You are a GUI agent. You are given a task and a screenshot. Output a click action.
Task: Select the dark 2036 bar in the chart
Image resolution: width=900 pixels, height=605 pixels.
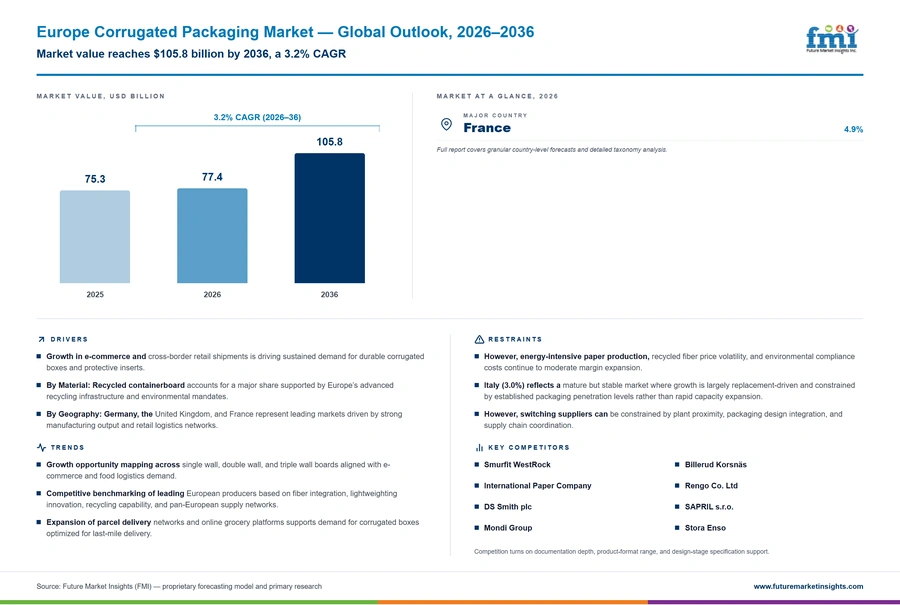click(329, 218)
